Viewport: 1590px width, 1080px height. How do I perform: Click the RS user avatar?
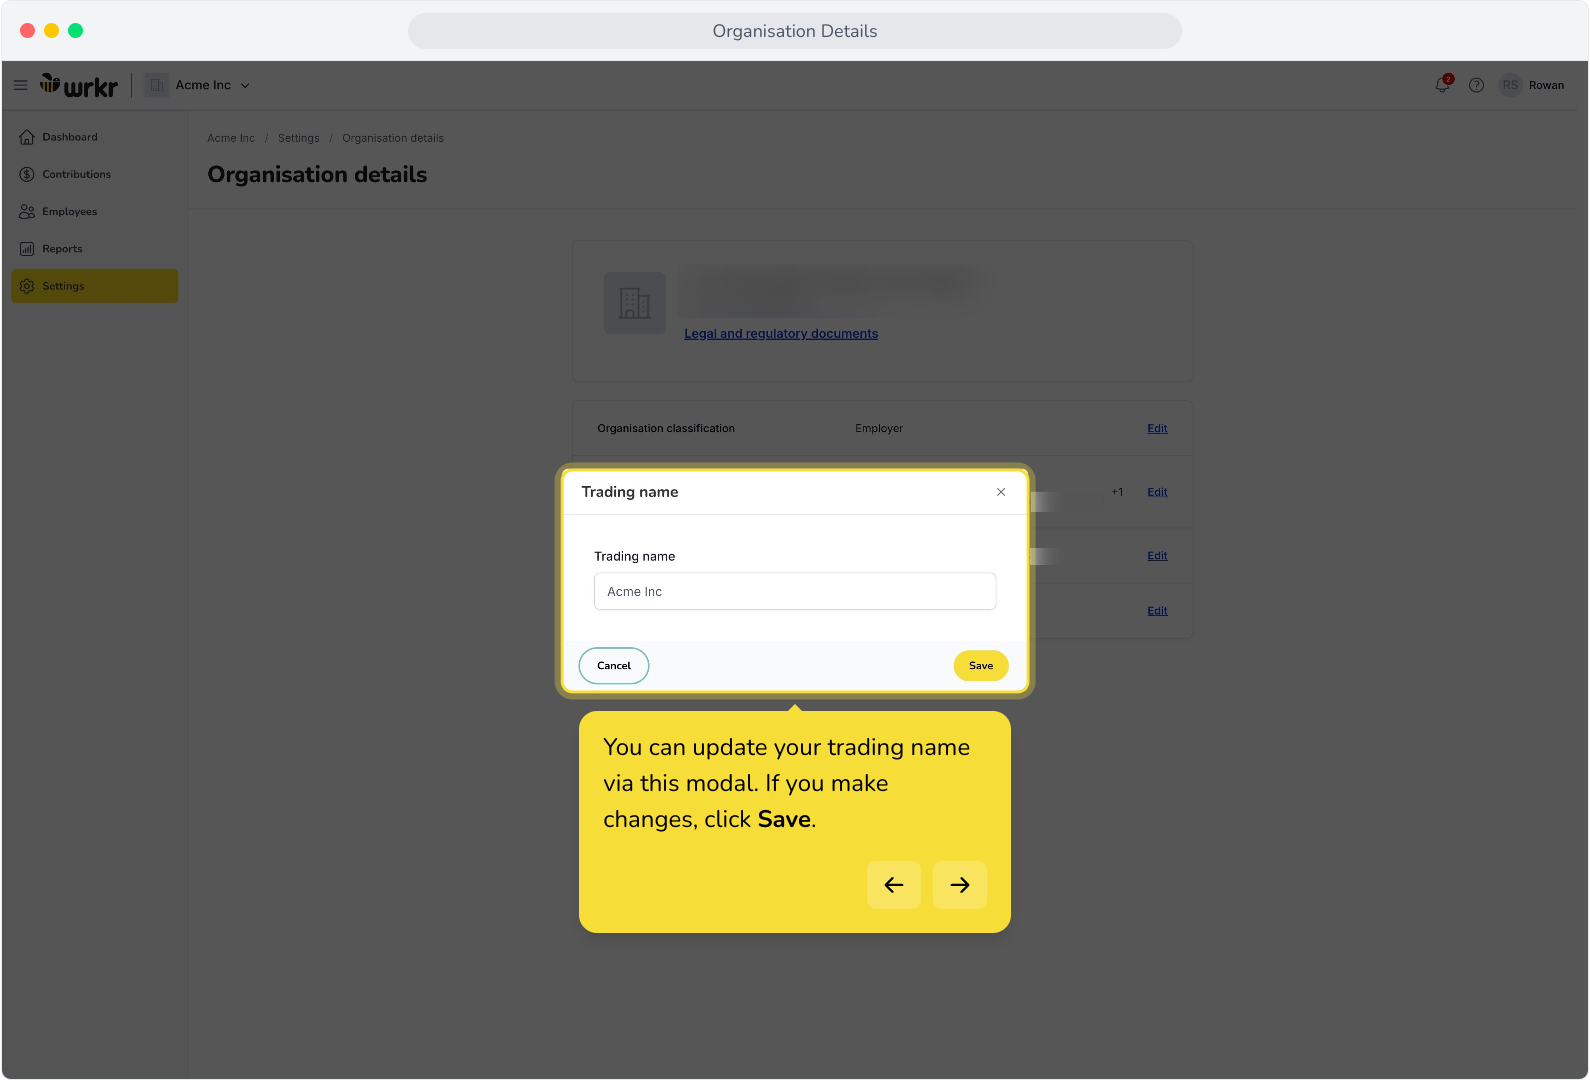click(1510, 85)
